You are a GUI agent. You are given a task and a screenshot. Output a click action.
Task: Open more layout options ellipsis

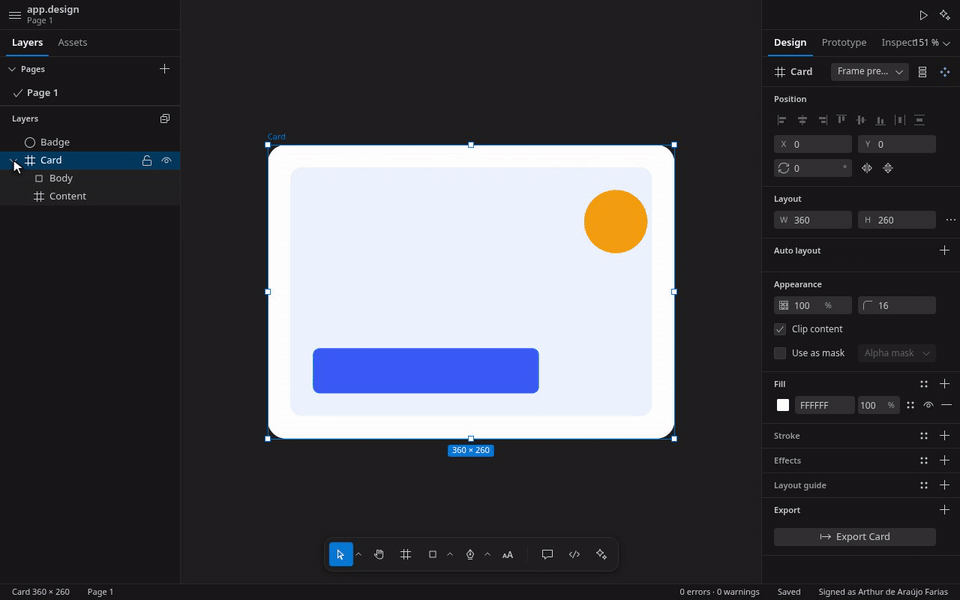(x=950, y=220)
